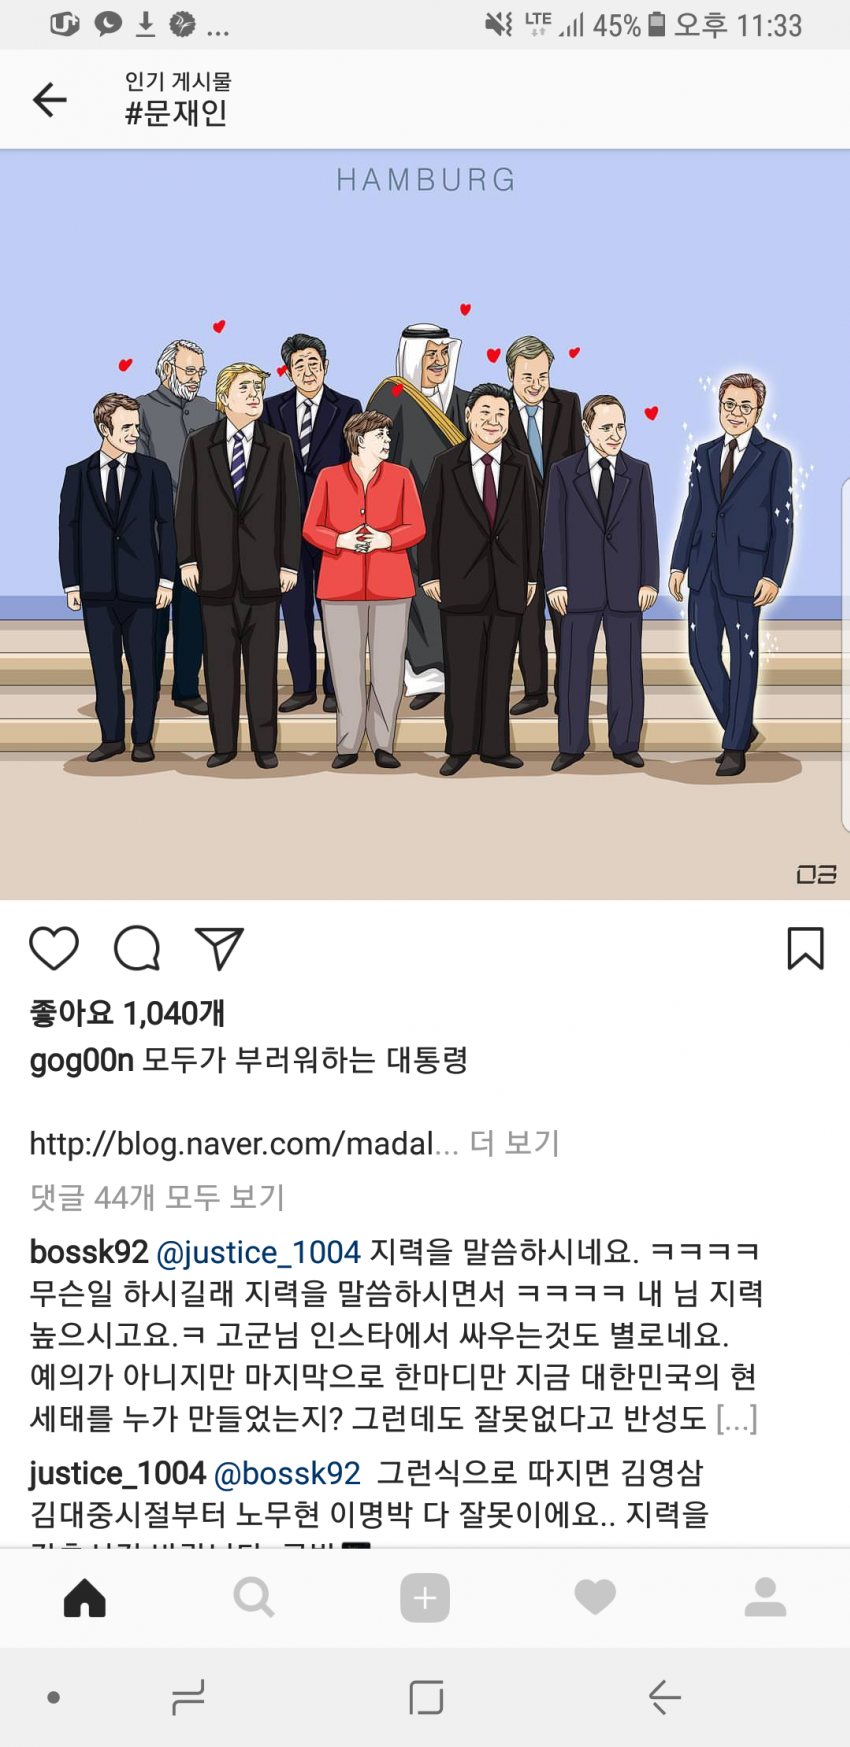This screenshot has width=850, height=1747.
Task: Like the post with the heart icon
Action: 54,948
